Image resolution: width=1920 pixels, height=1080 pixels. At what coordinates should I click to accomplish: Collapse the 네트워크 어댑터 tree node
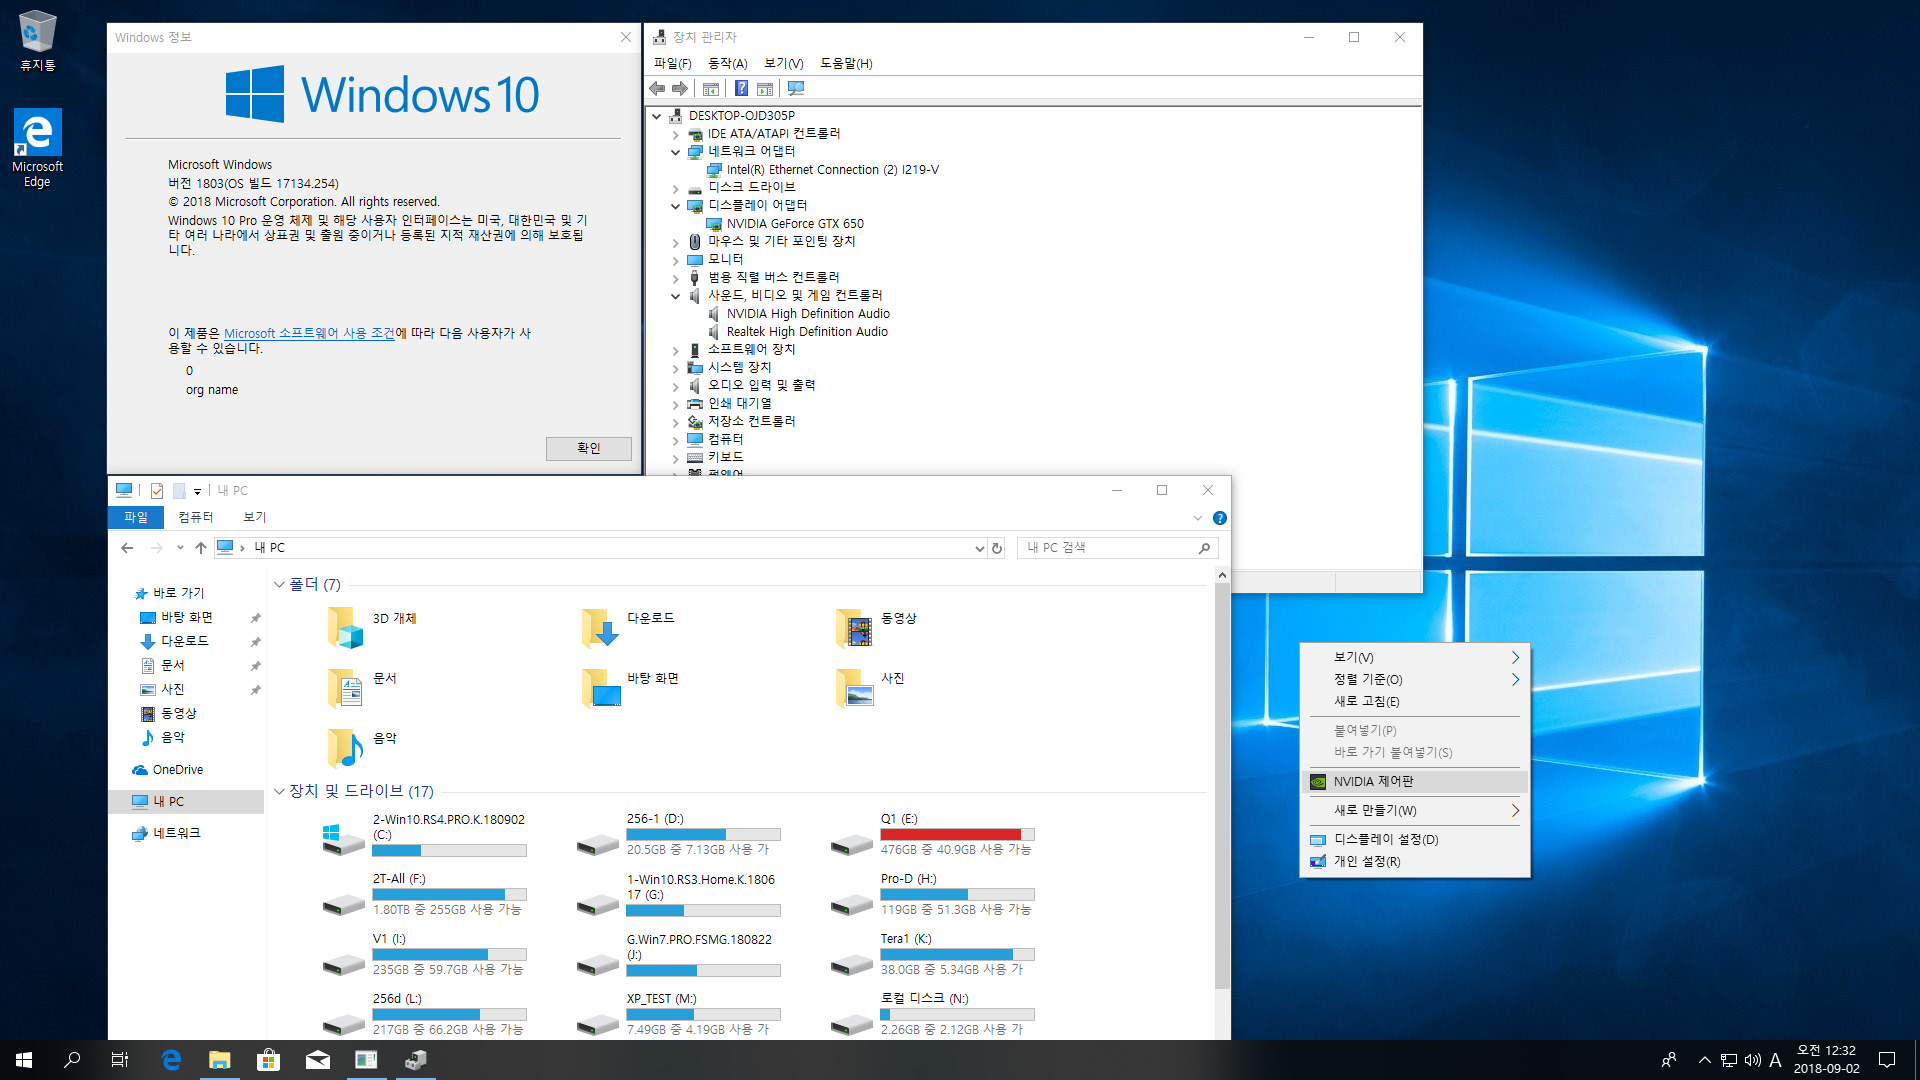pos(675,152)
